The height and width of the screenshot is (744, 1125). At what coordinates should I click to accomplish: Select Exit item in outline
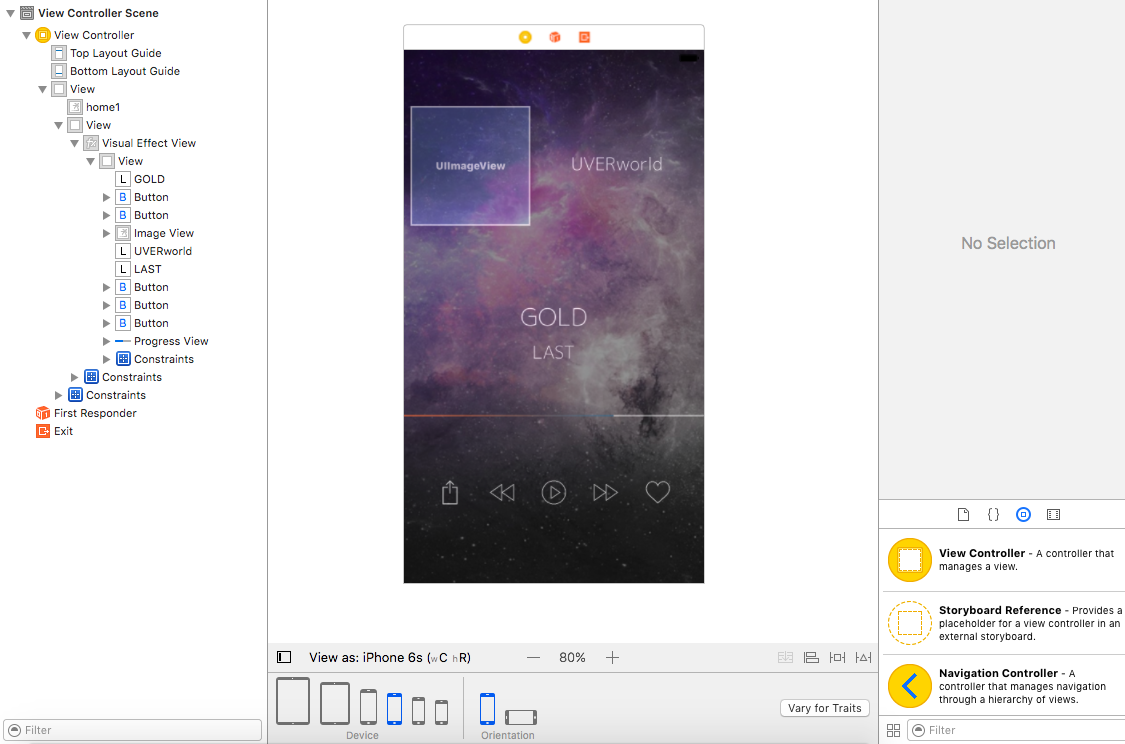point(63,431)
